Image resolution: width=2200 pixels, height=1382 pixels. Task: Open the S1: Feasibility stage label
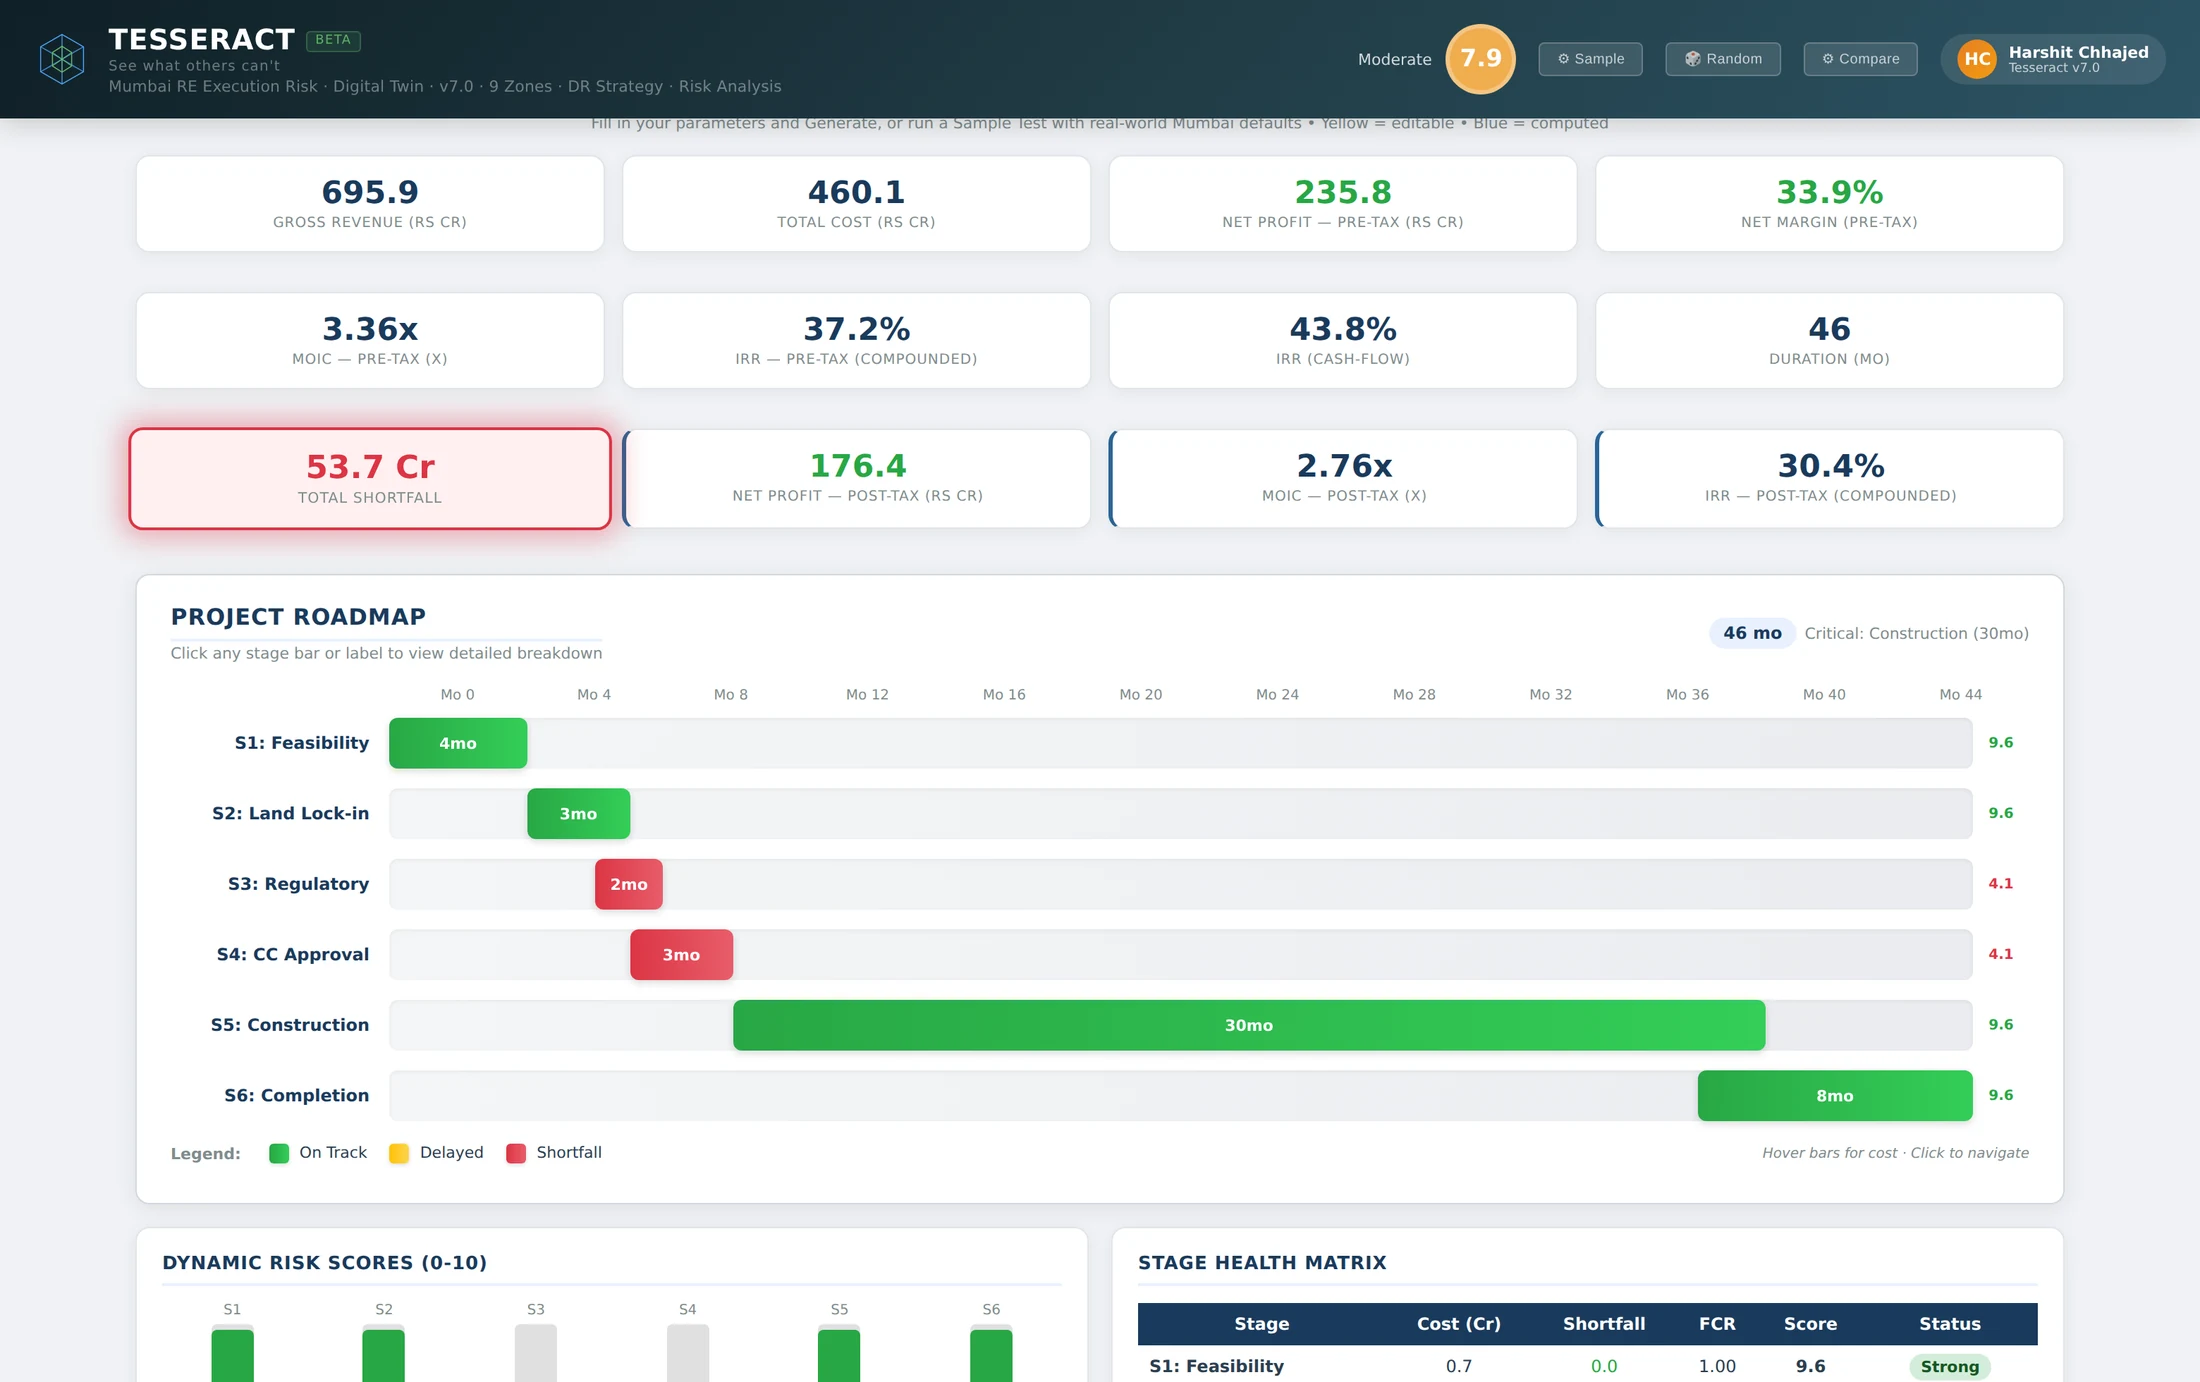pyautogui.click(x=302, y=743)
